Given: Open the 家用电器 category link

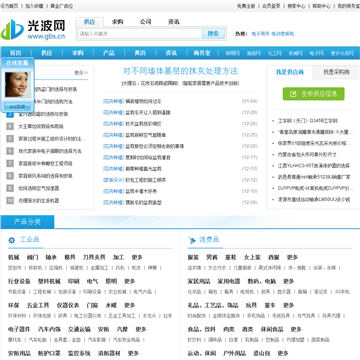Looking at the screenshot, I should point(229,281).
